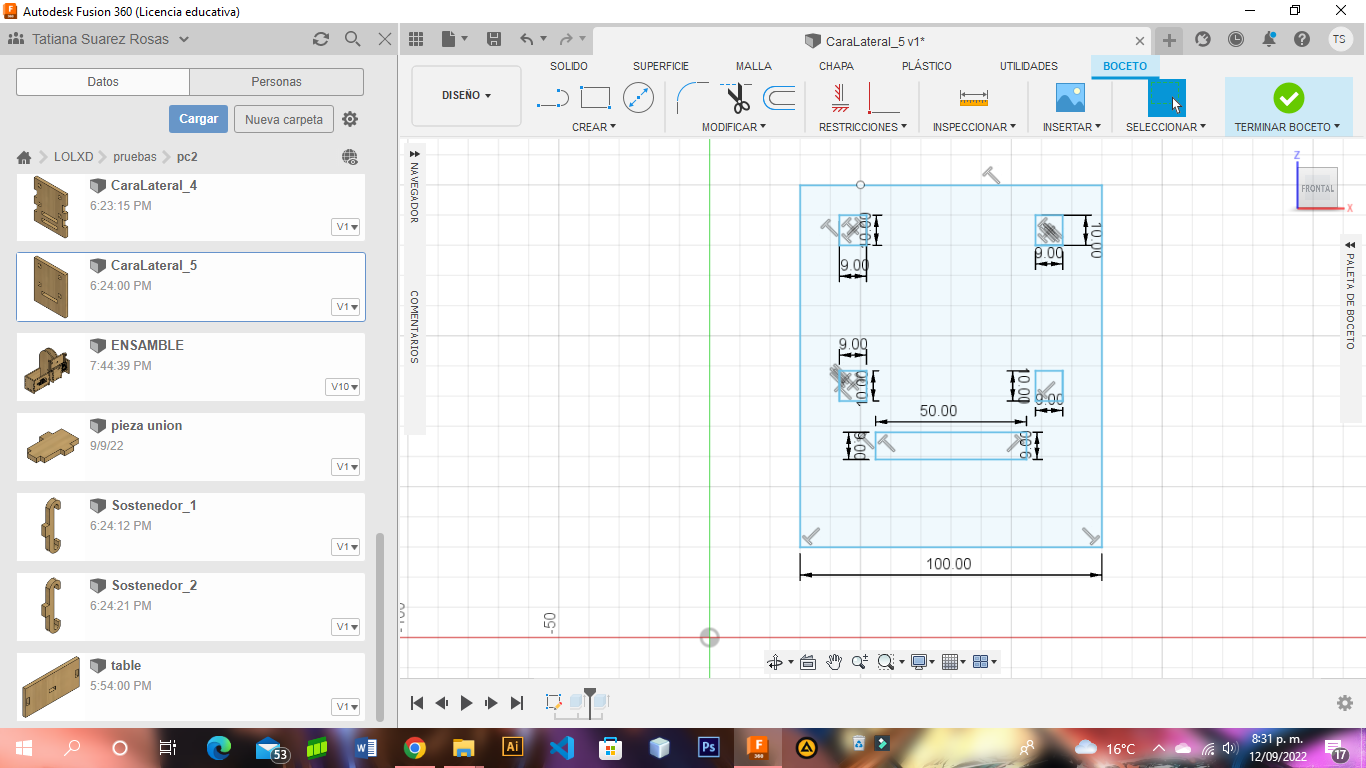
Task: Click the Nueva carpeta button
Action: point(284,119)
